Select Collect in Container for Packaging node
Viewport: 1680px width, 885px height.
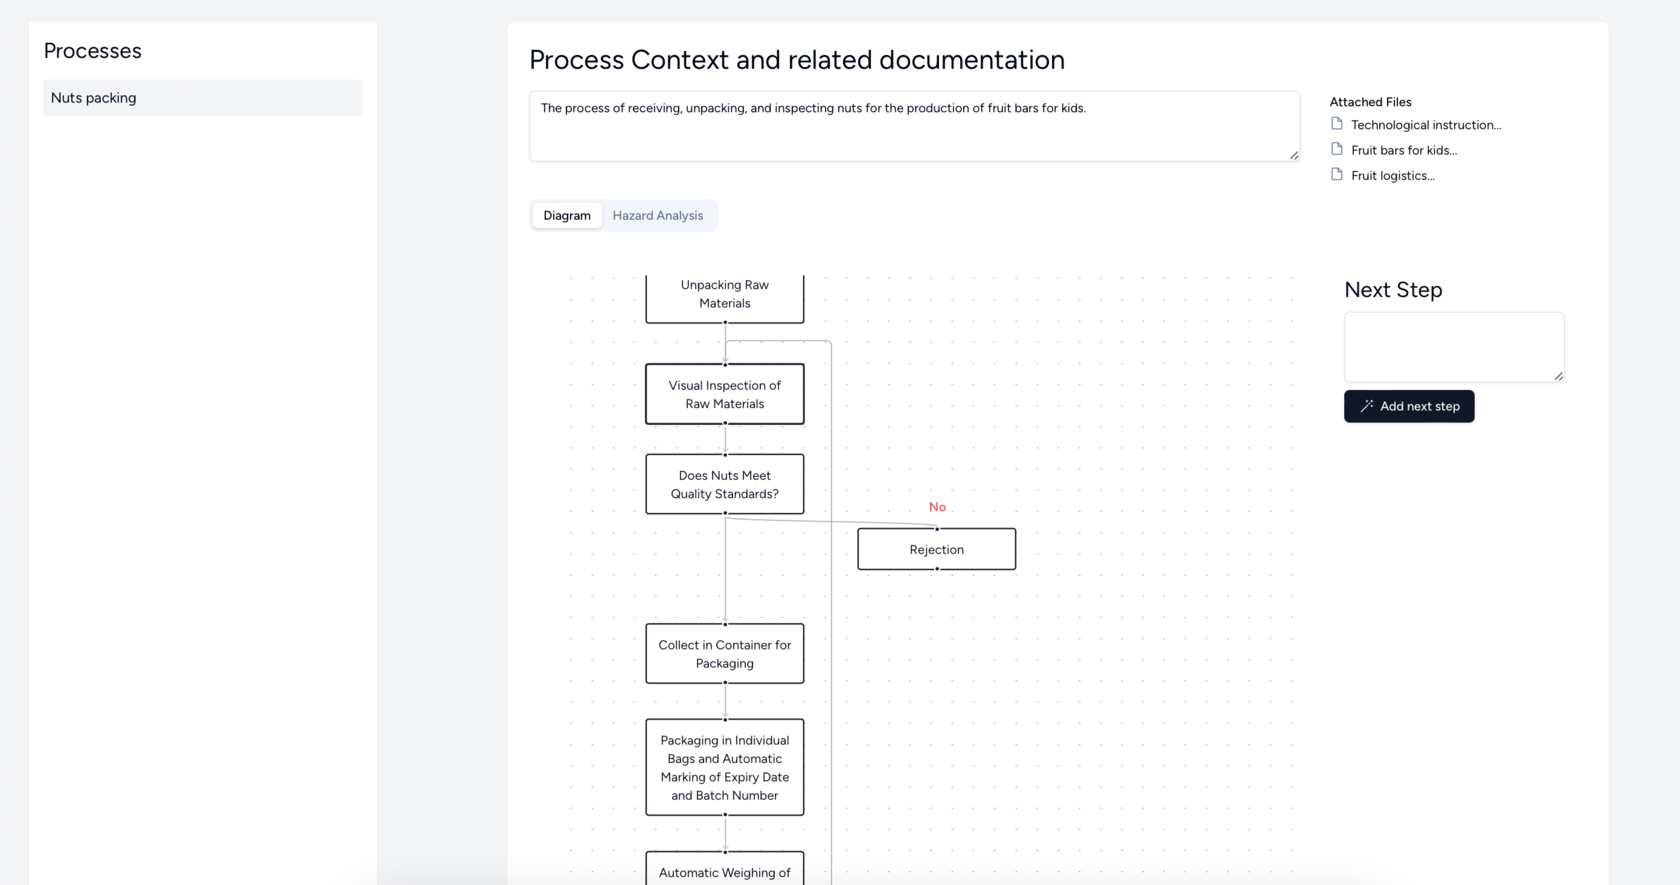coord(724,654)
